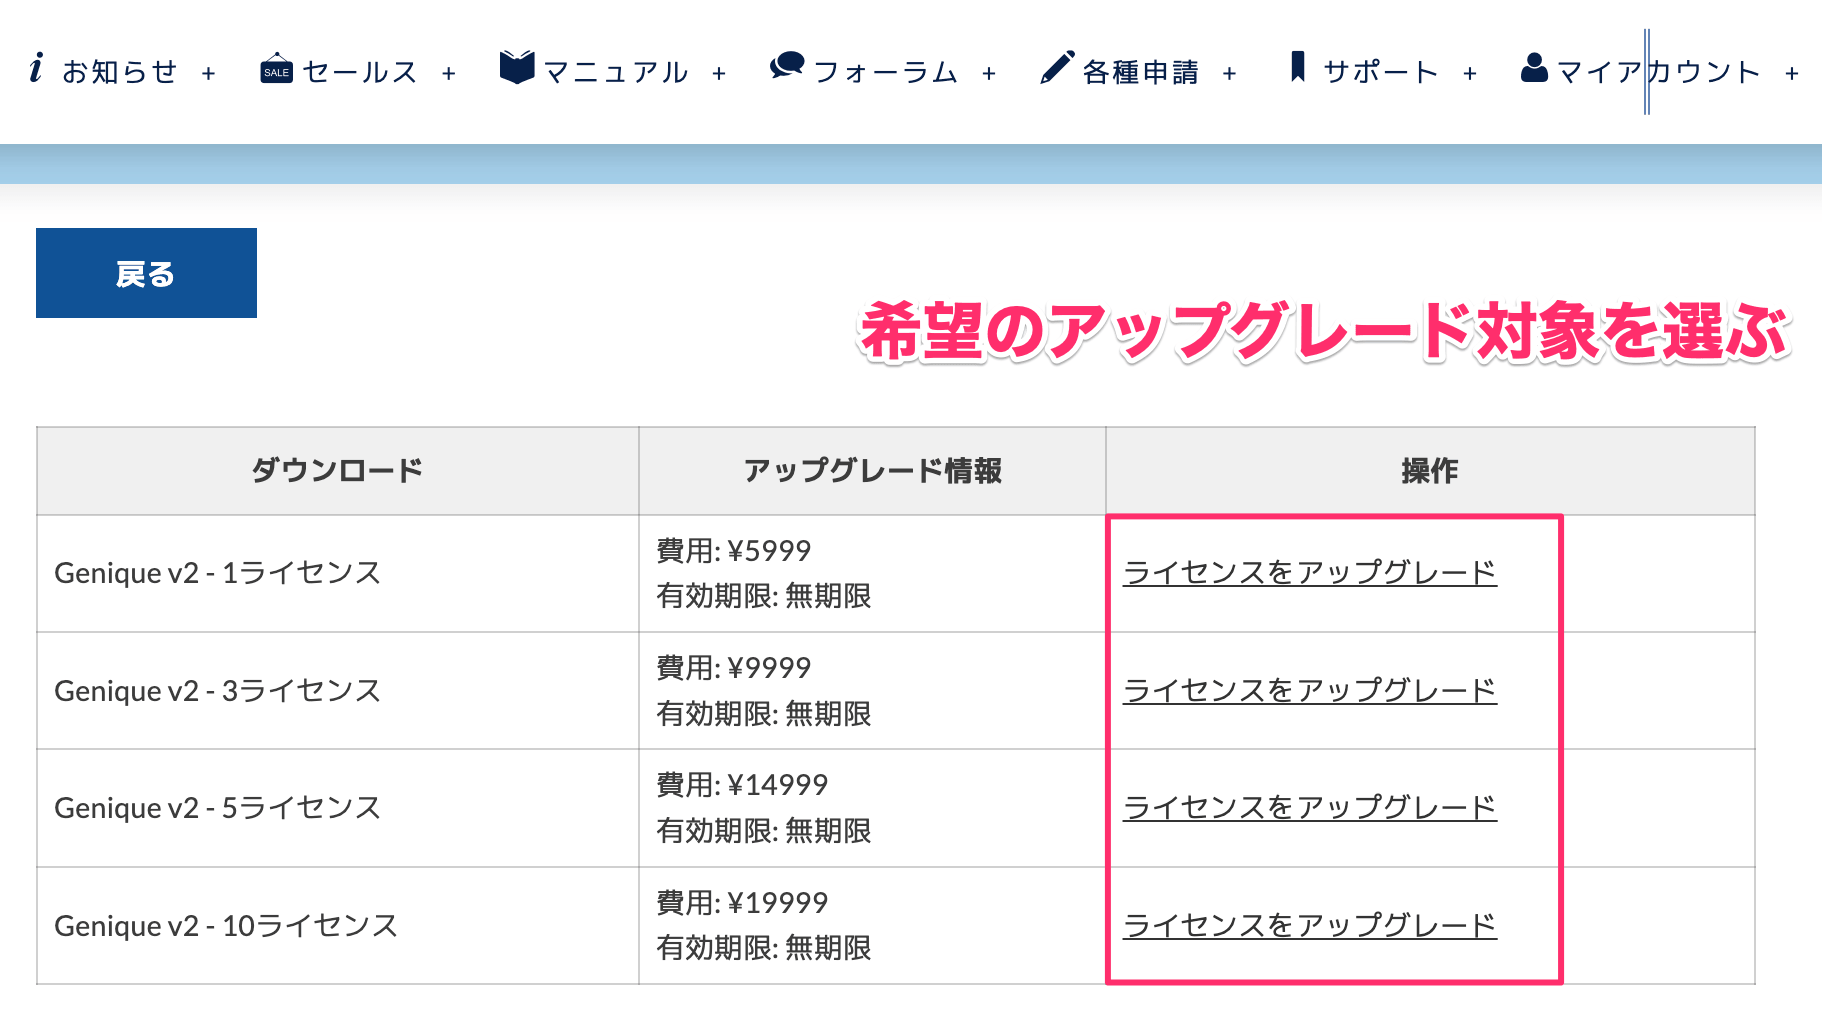Expand the マニュアル menu plus sign
This screenshot has height=1034, width=1822.
[x=719, y=73]
